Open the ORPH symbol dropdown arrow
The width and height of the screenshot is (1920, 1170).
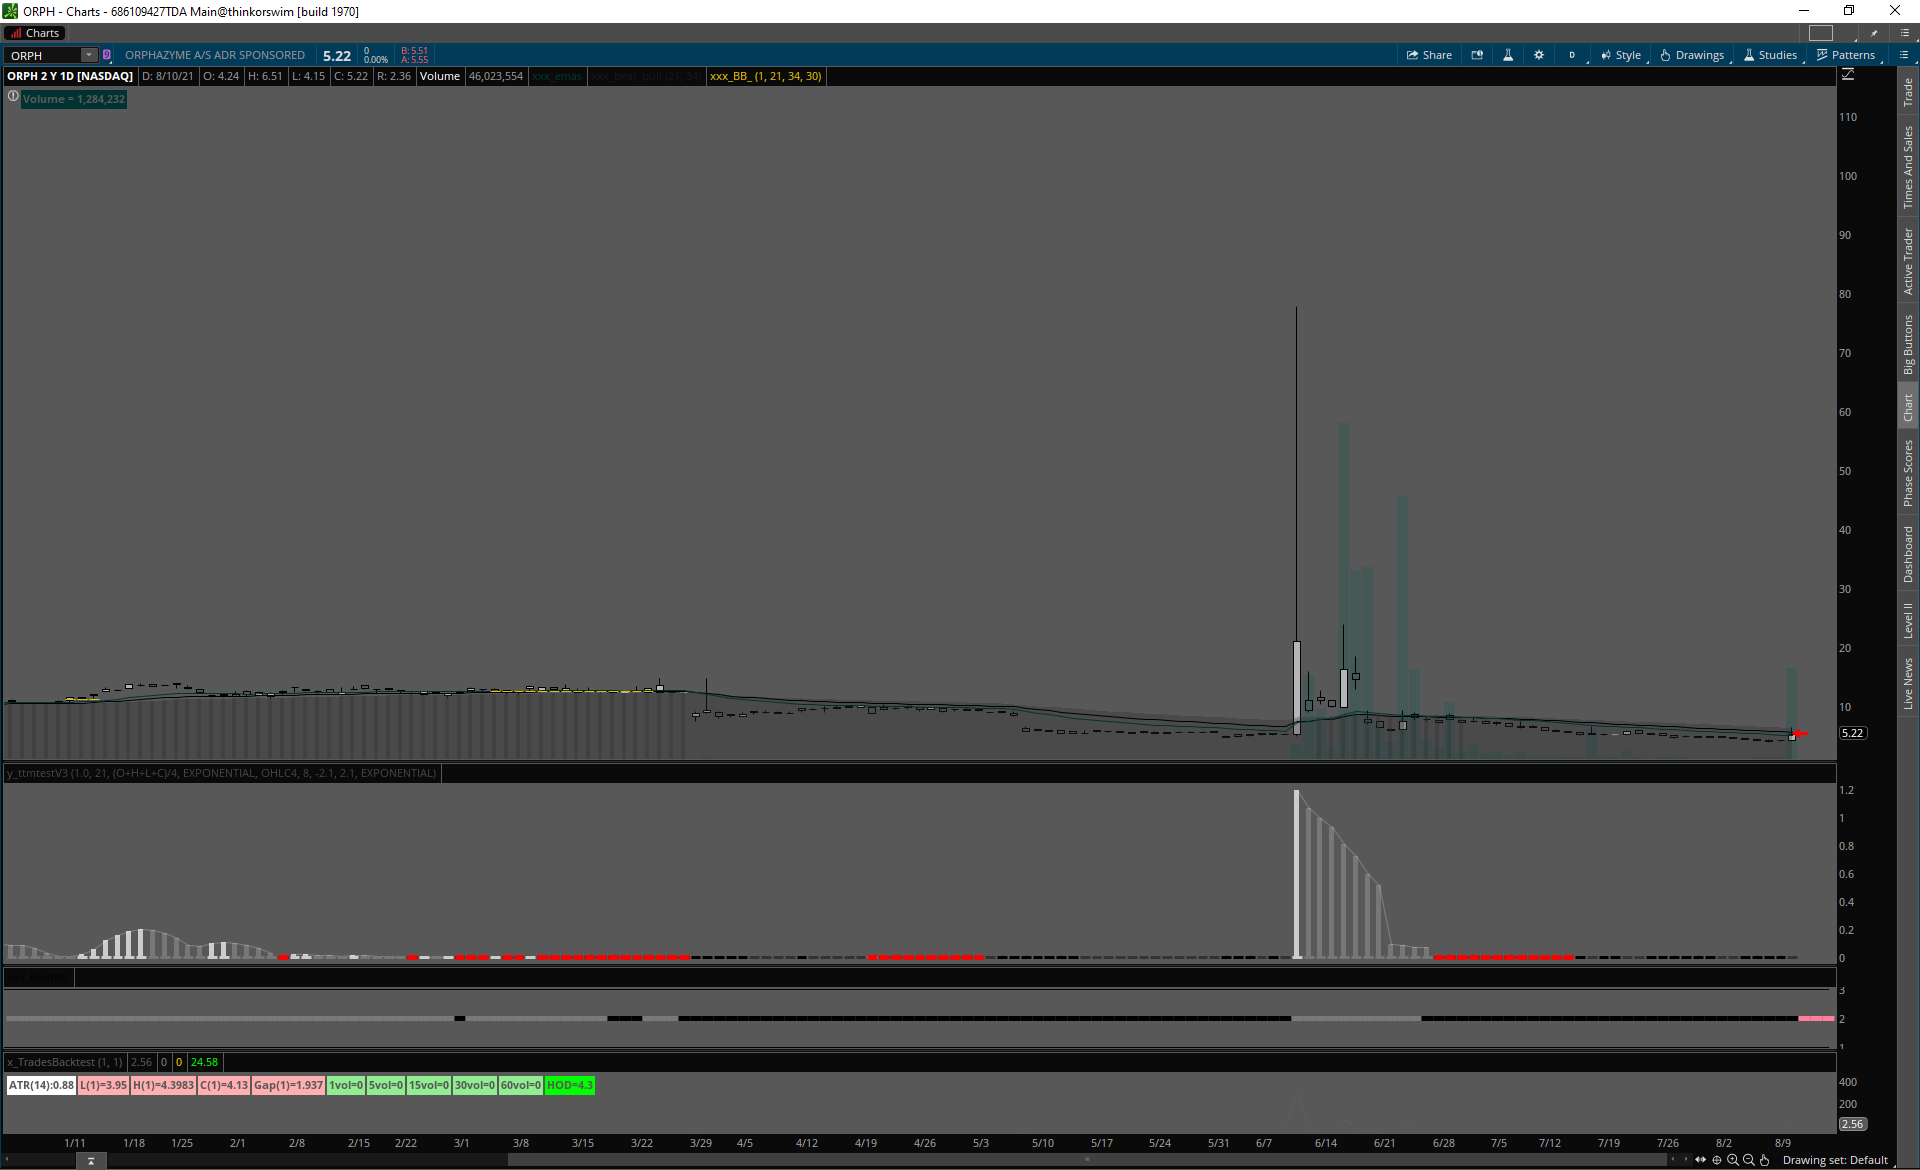click(89, 55)
